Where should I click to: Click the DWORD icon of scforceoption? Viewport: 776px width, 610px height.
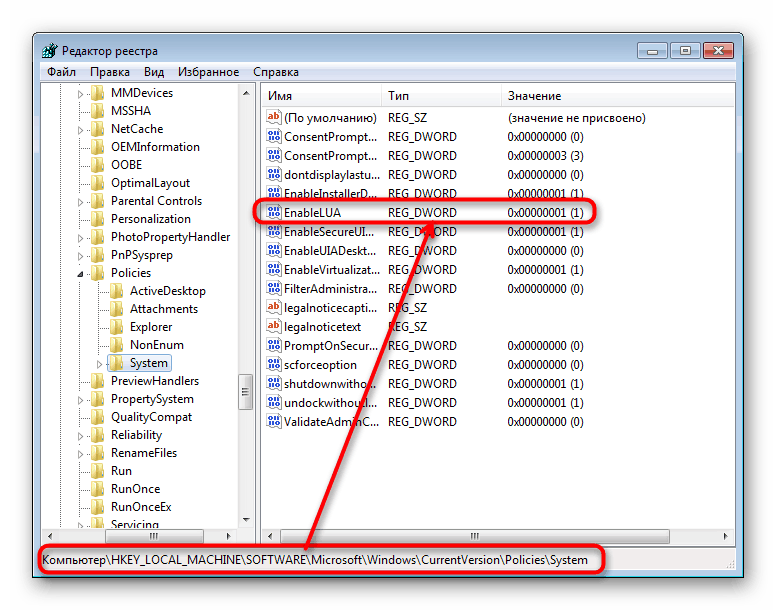pos(274,364)
